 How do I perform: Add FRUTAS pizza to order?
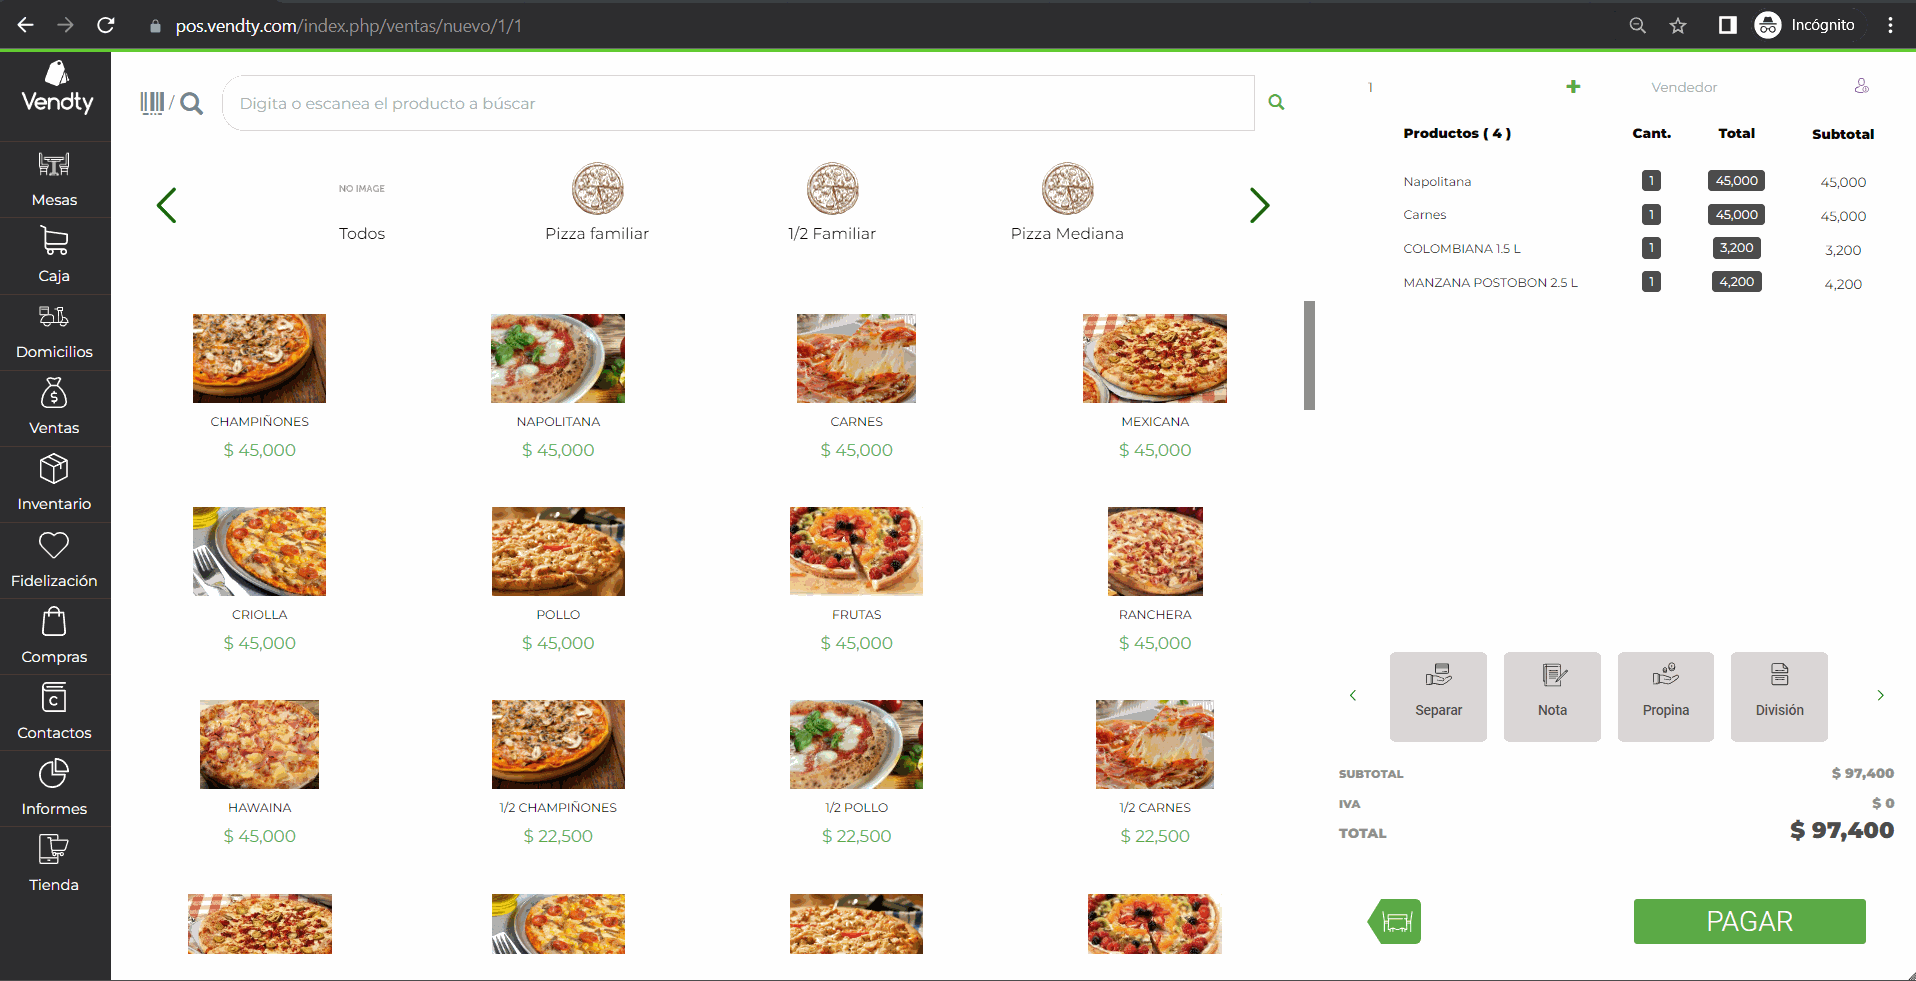856,579
